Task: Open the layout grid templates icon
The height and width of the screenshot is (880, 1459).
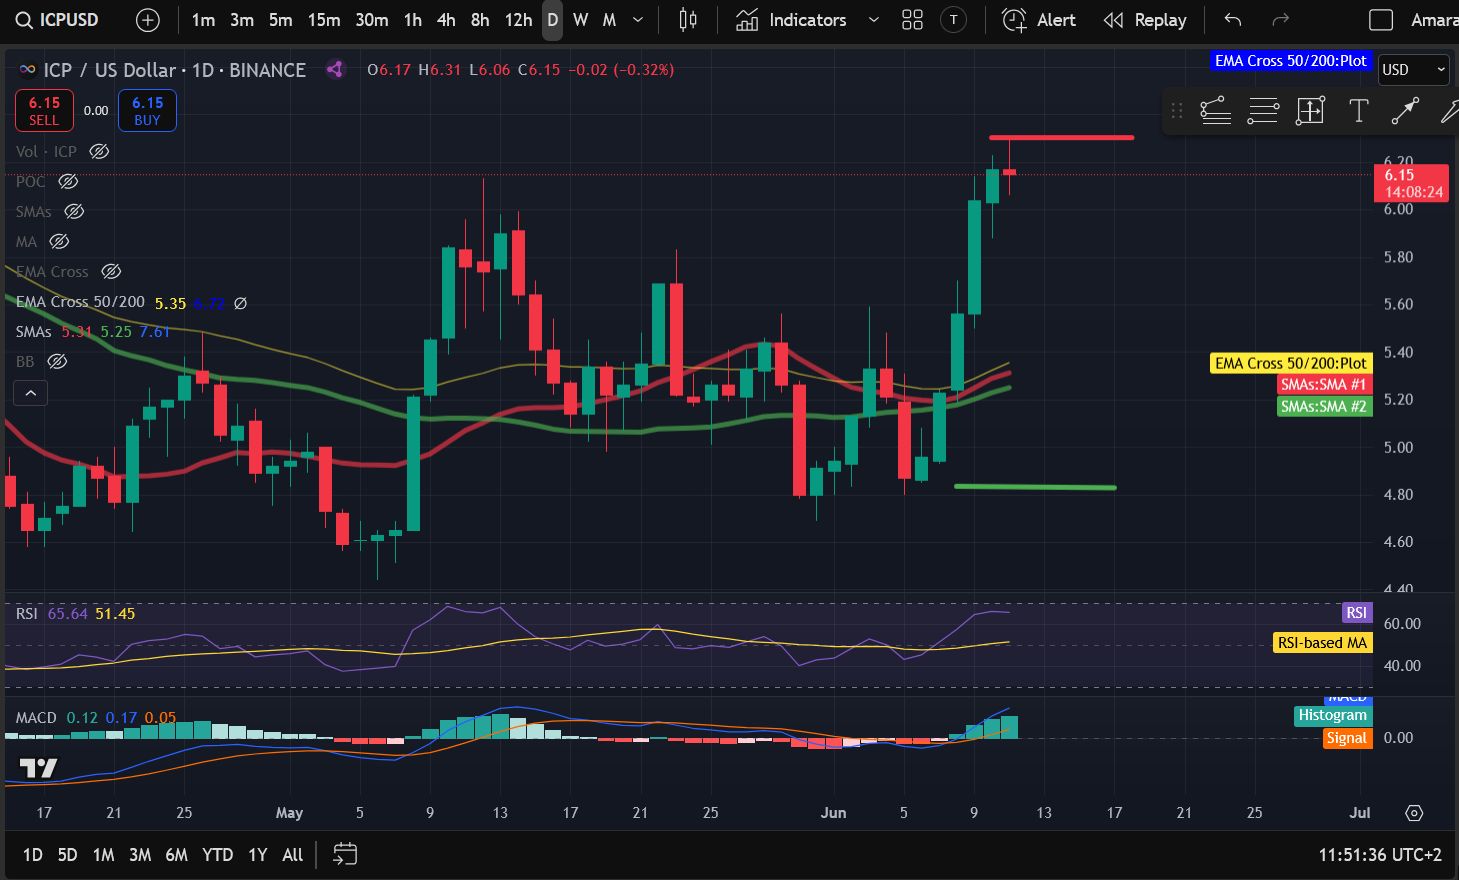Action: pos(912,20)
